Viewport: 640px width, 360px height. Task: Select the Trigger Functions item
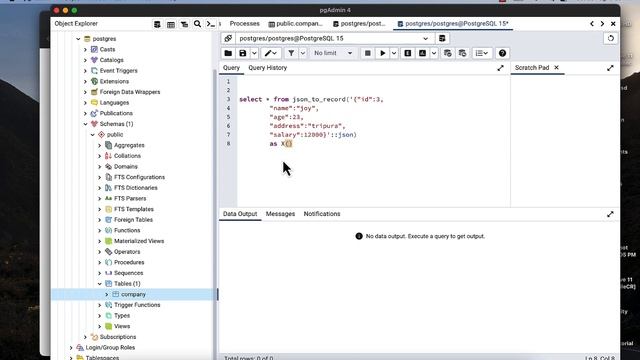click(137, 305)
